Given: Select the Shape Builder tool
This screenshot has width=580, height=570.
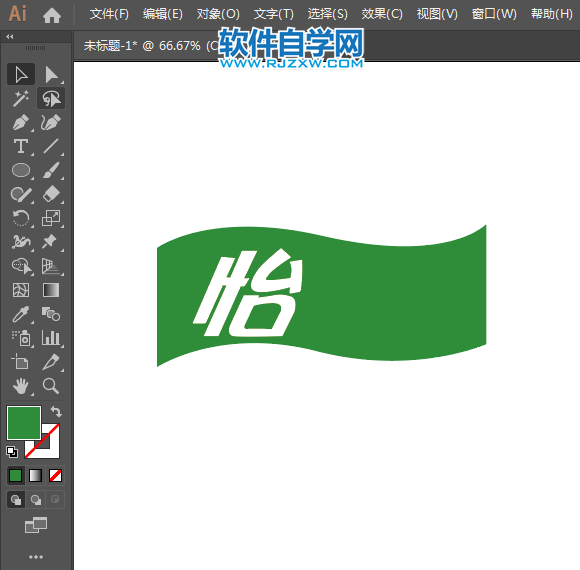Looking at the screenshot, I should [21, 266].
